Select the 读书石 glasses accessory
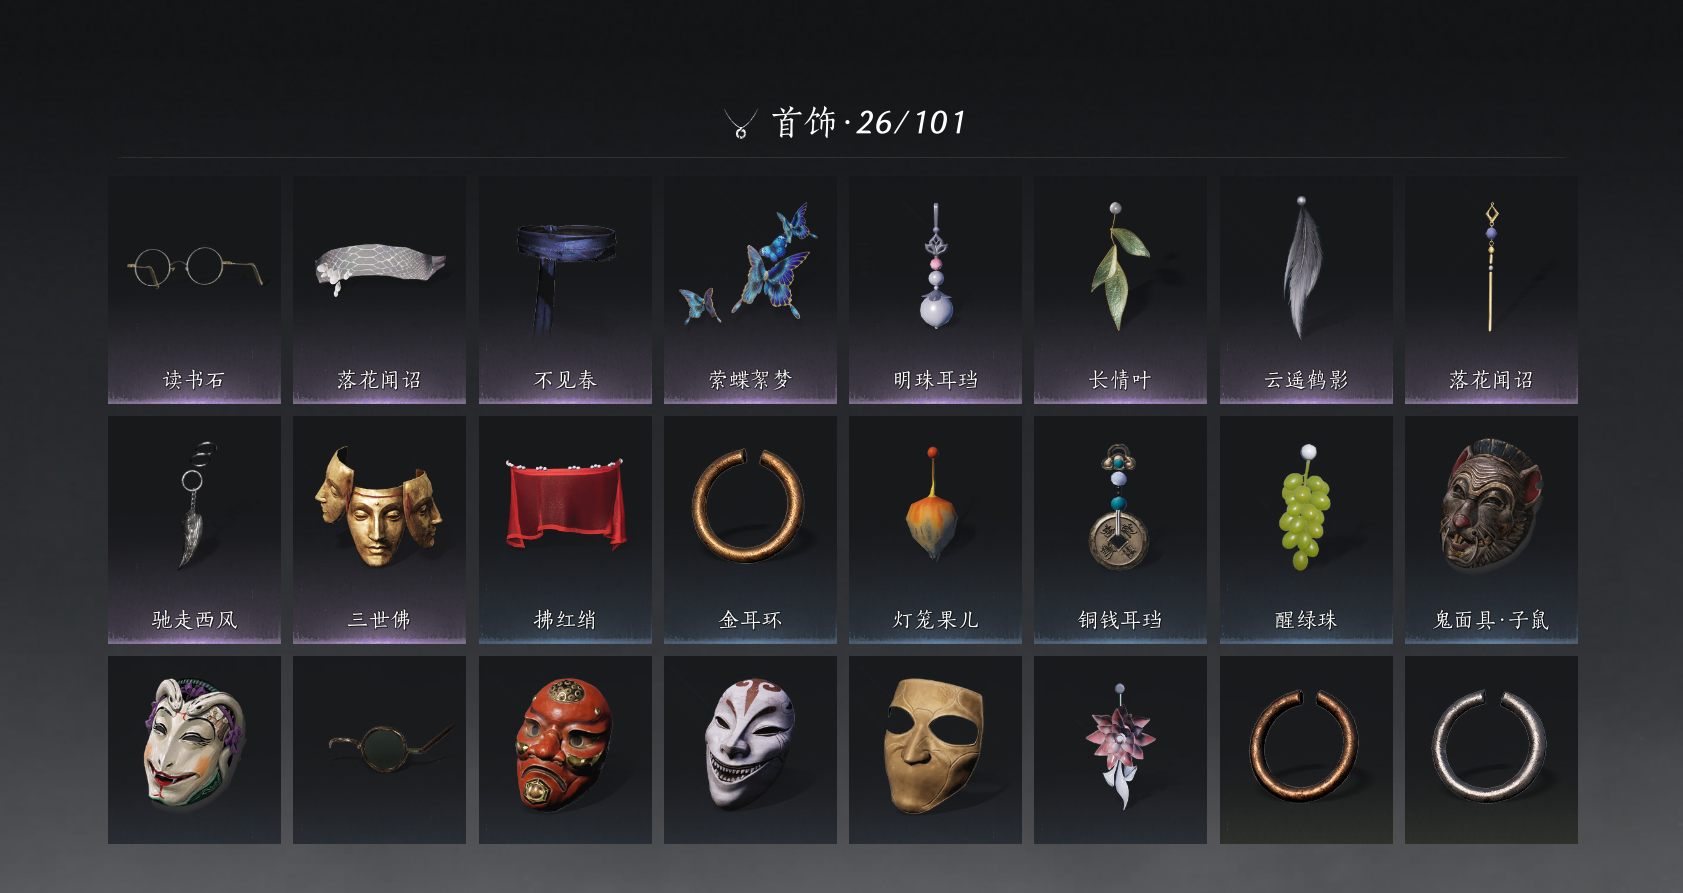This screenshot has height=893, width=1683. [194, 290]
